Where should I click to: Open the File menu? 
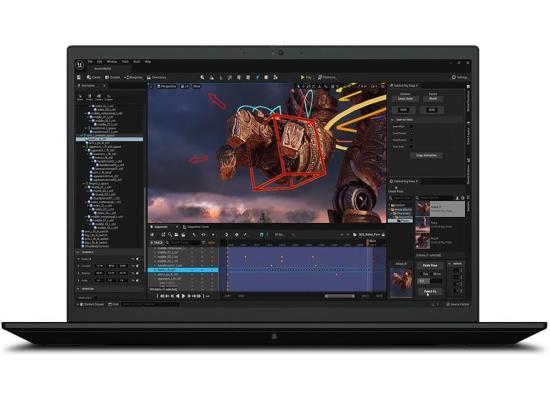pos(90,62)
